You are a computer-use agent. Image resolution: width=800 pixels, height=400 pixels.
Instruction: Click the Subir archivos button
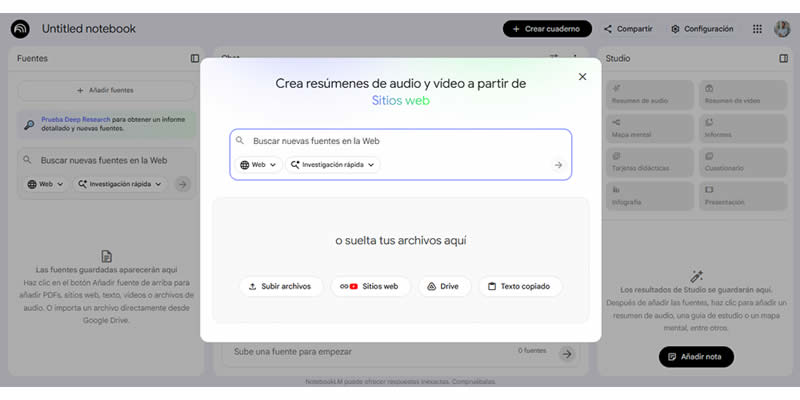click(x=280, y=286)
